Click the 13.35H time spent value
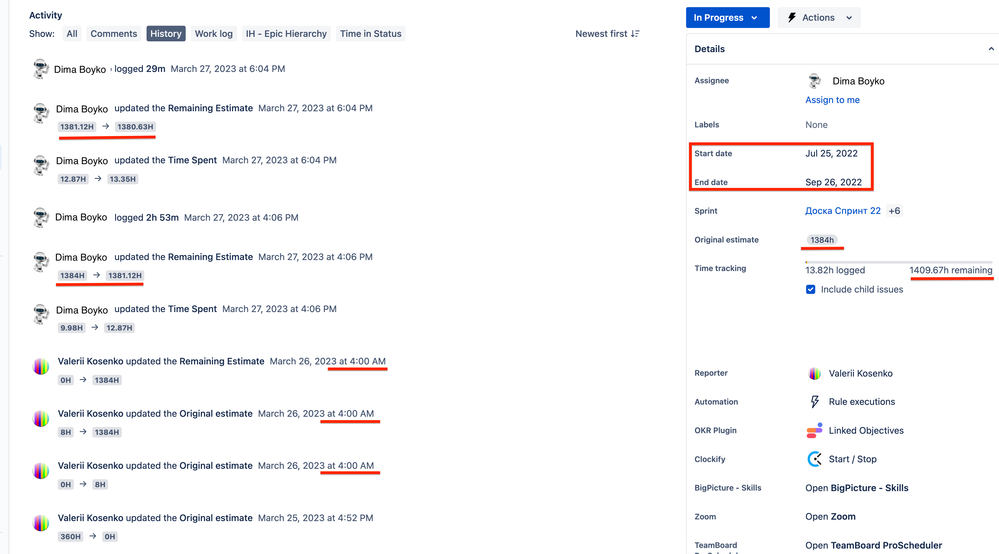Image resolution: width=999 pixels, height=554 pixels. (x=122, y=179)
